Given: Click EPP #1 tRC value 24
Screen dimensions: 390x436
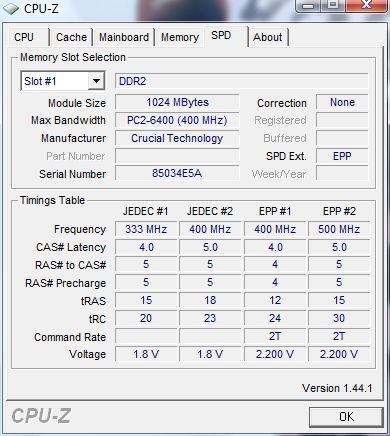Looking at the screenshot, I should [x=275, y=318].
